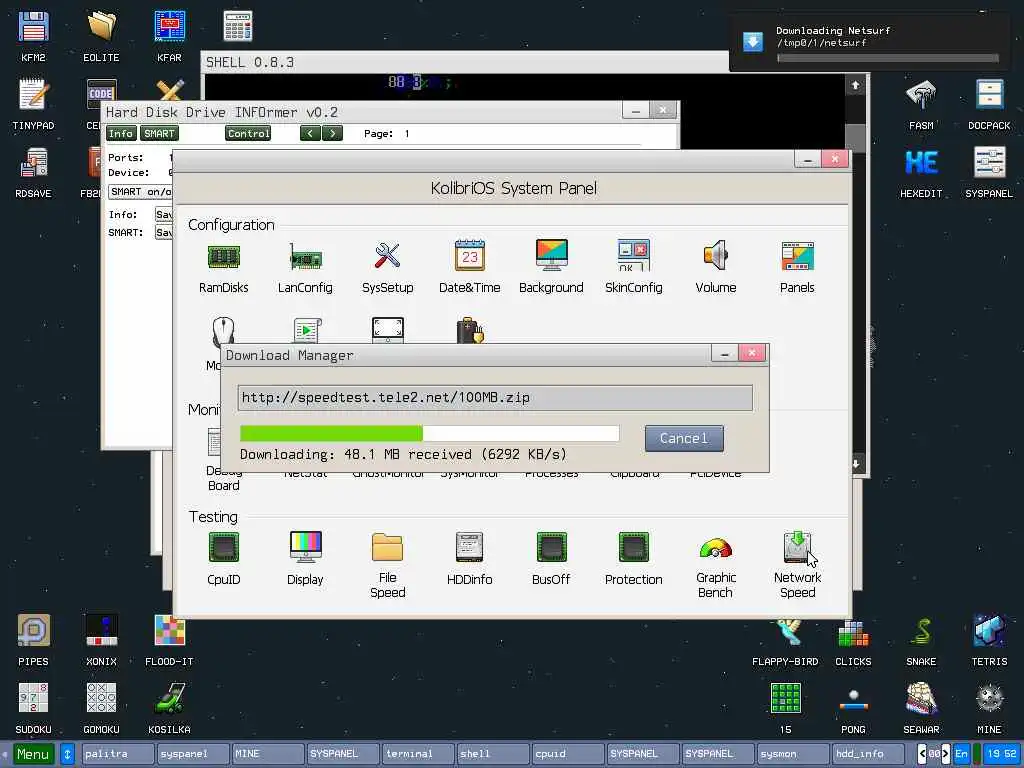Switch to terminal taskbar item

pos(419,754)
